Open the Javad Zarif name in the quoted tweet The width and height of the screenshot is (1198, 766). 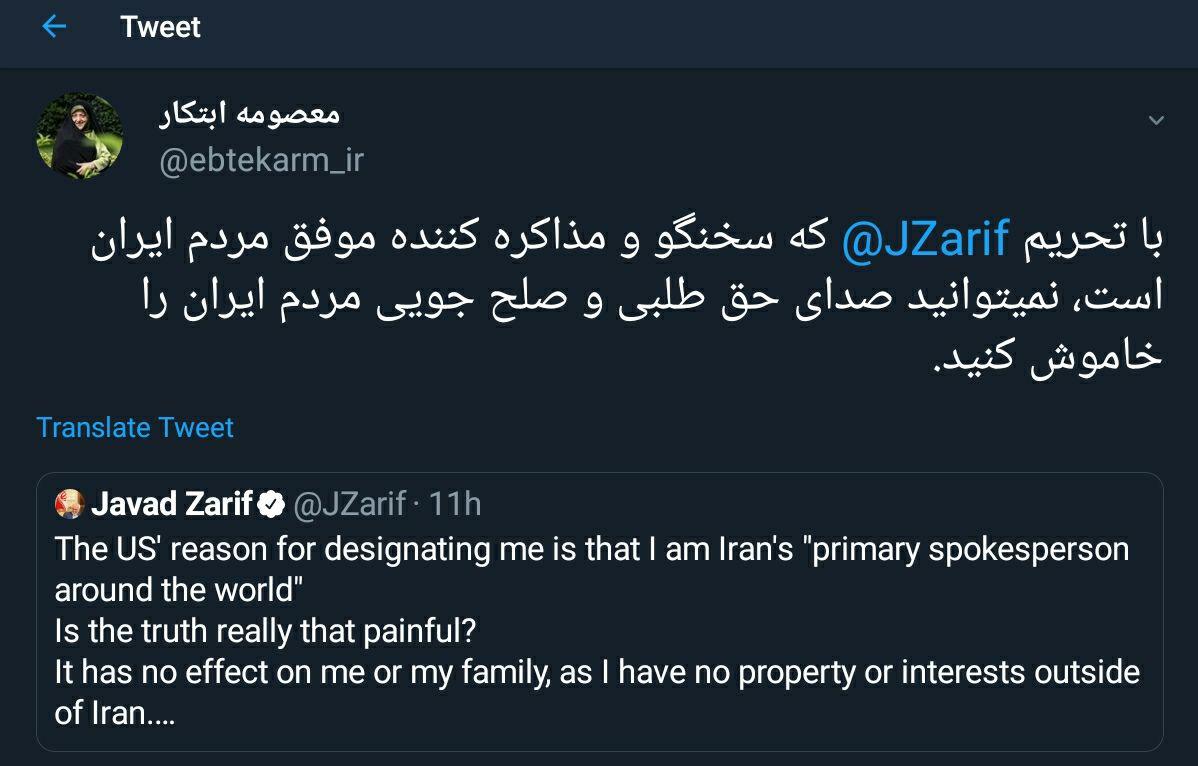171,505
